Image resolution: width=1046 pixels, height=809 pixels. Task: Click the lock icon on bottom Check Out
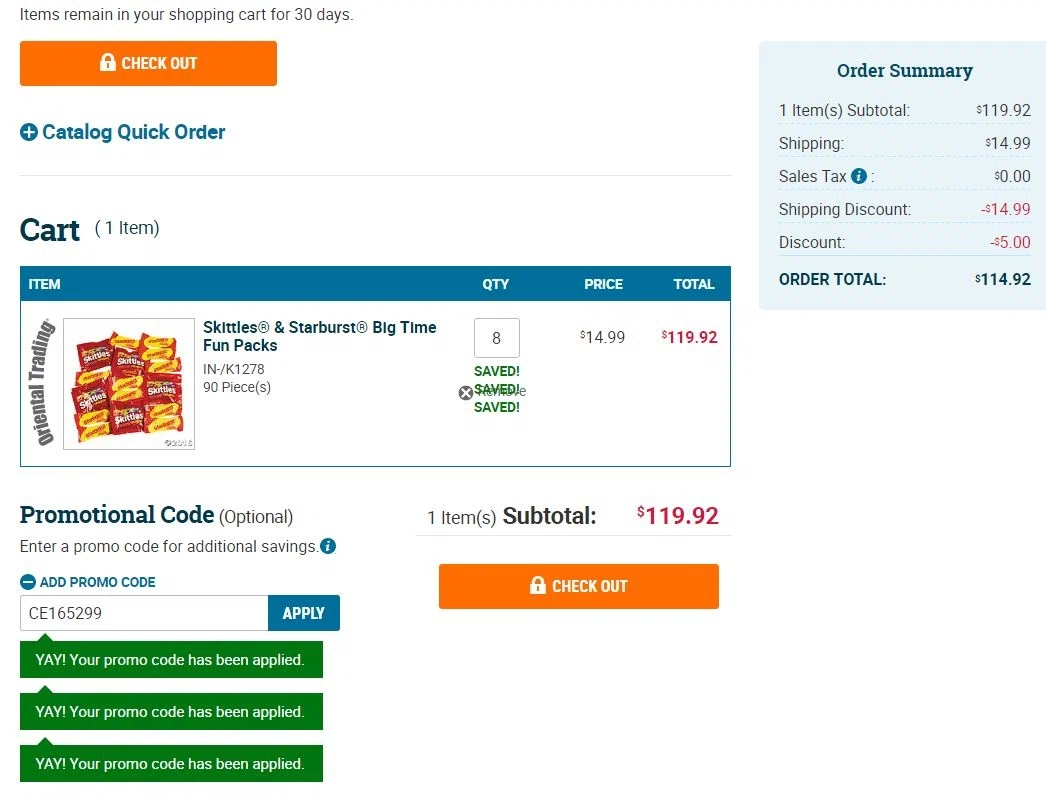[x=538, y=586]
